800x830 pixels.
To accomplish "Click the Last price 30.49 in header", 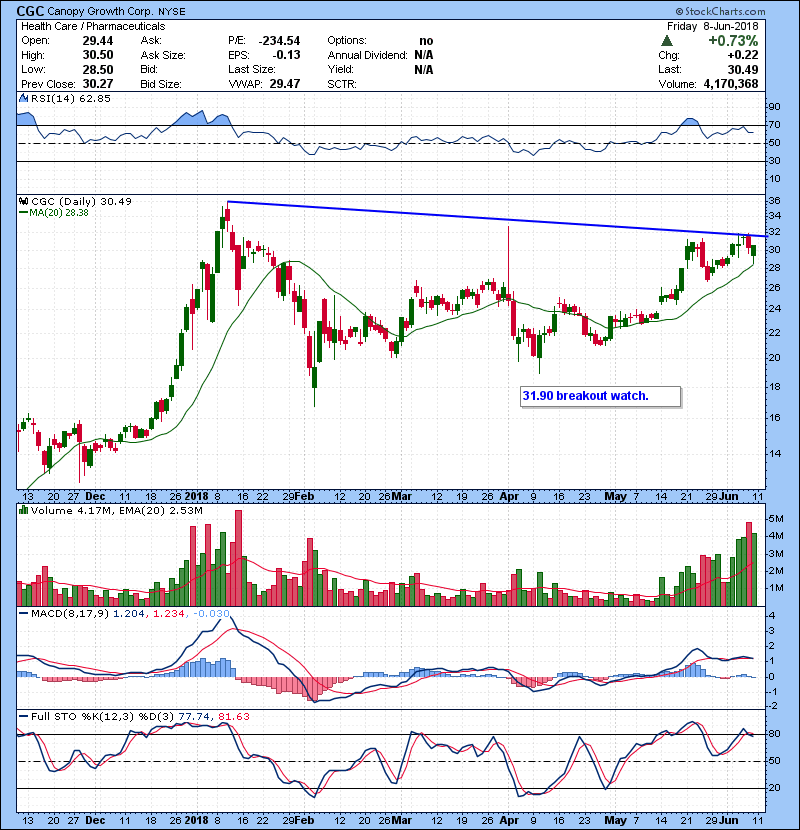I will (743, 70).
